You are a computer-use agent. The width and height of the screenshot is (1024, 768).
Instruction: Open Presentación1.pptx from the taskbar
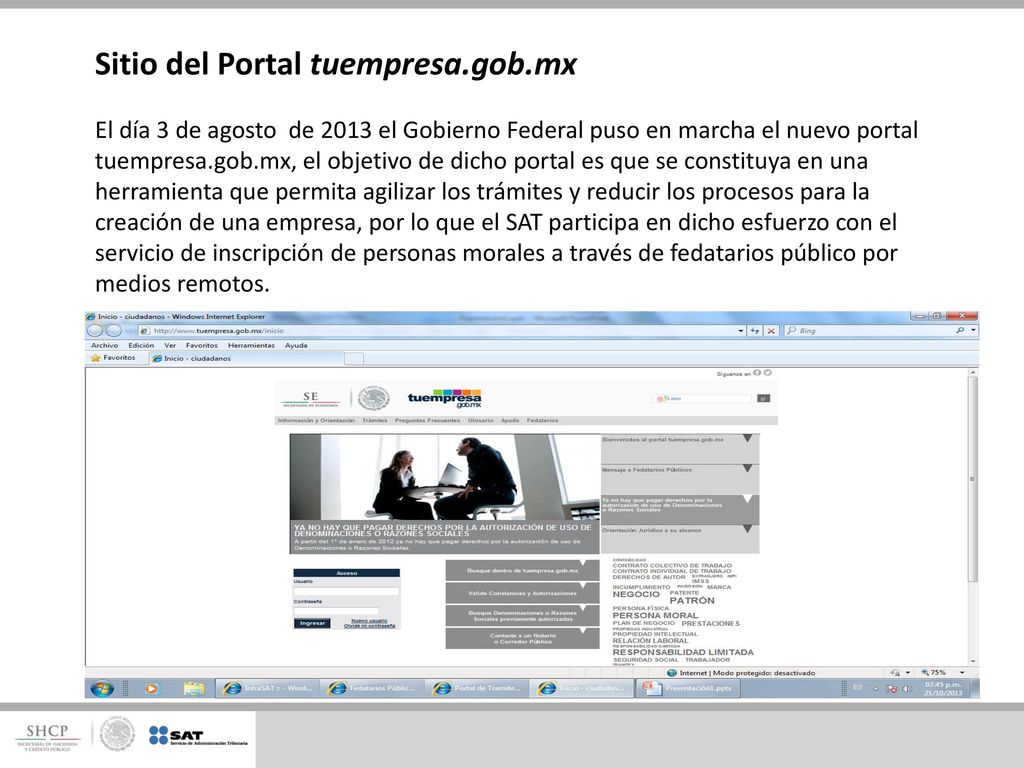tap(688, 688)
